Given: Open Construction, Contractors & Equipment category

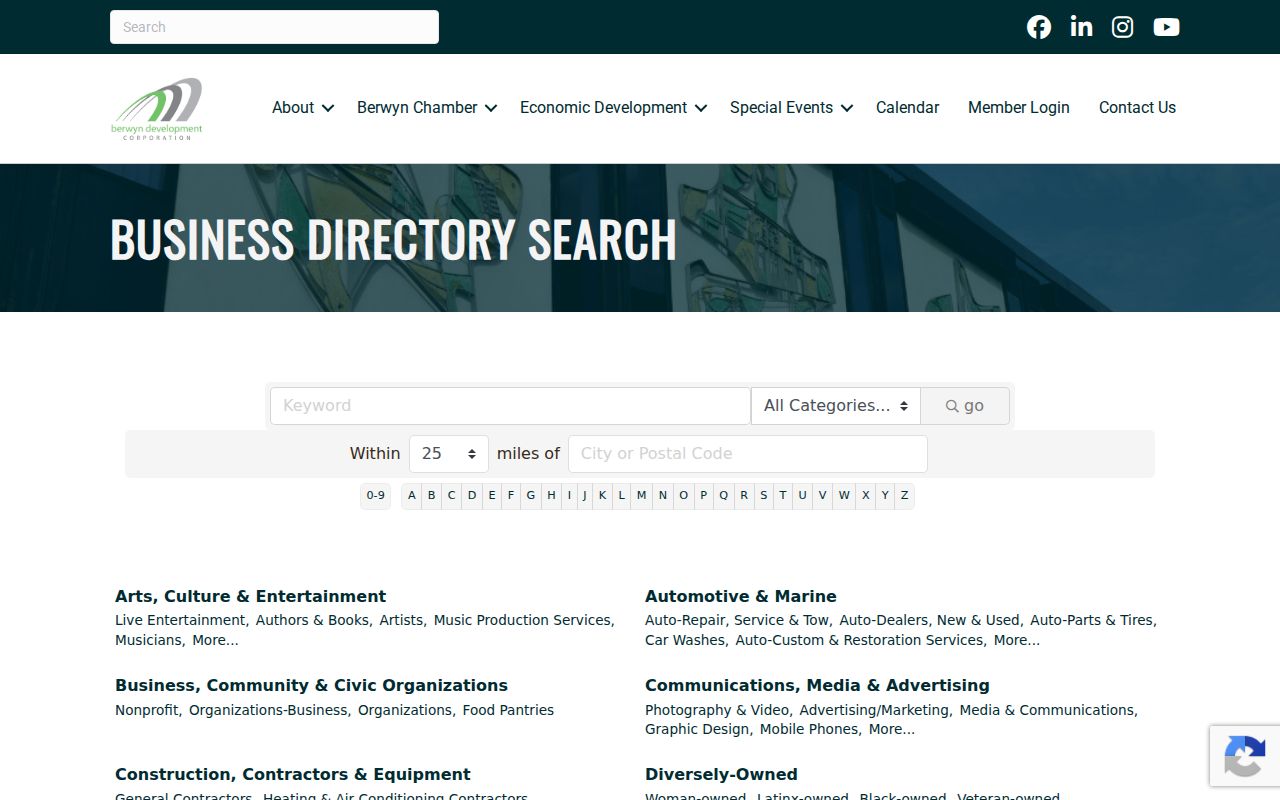Looking at the screenshot, I should (x=292, y=775).
